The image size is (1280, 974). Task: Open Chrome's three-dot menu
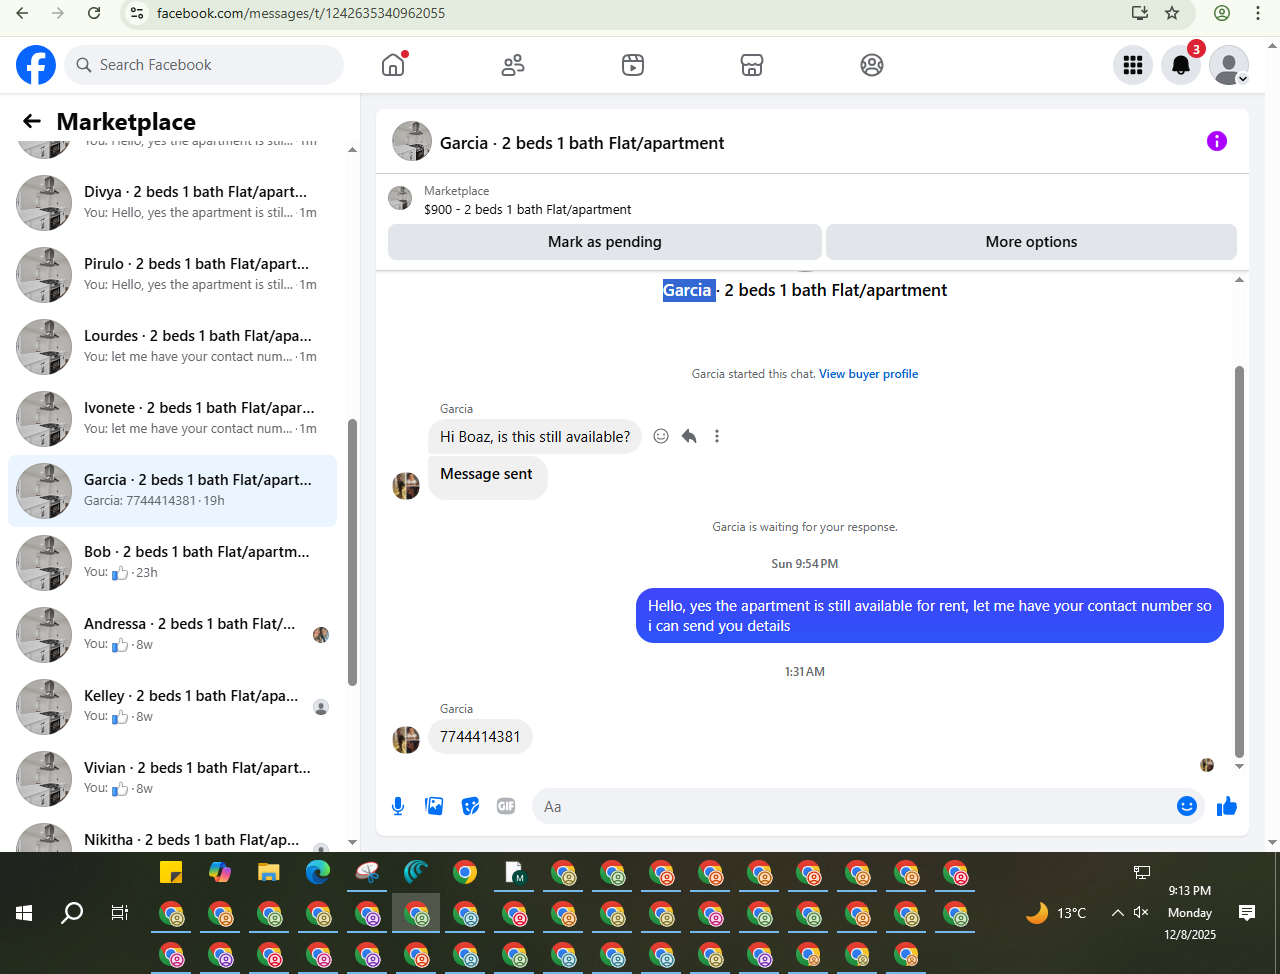[1258, 13]
